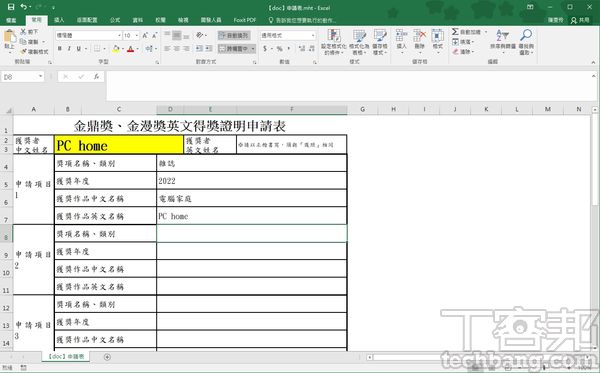Click the Share button
Image resolution: width=600 pixels, height=373 pixels.
click(580, 20)
